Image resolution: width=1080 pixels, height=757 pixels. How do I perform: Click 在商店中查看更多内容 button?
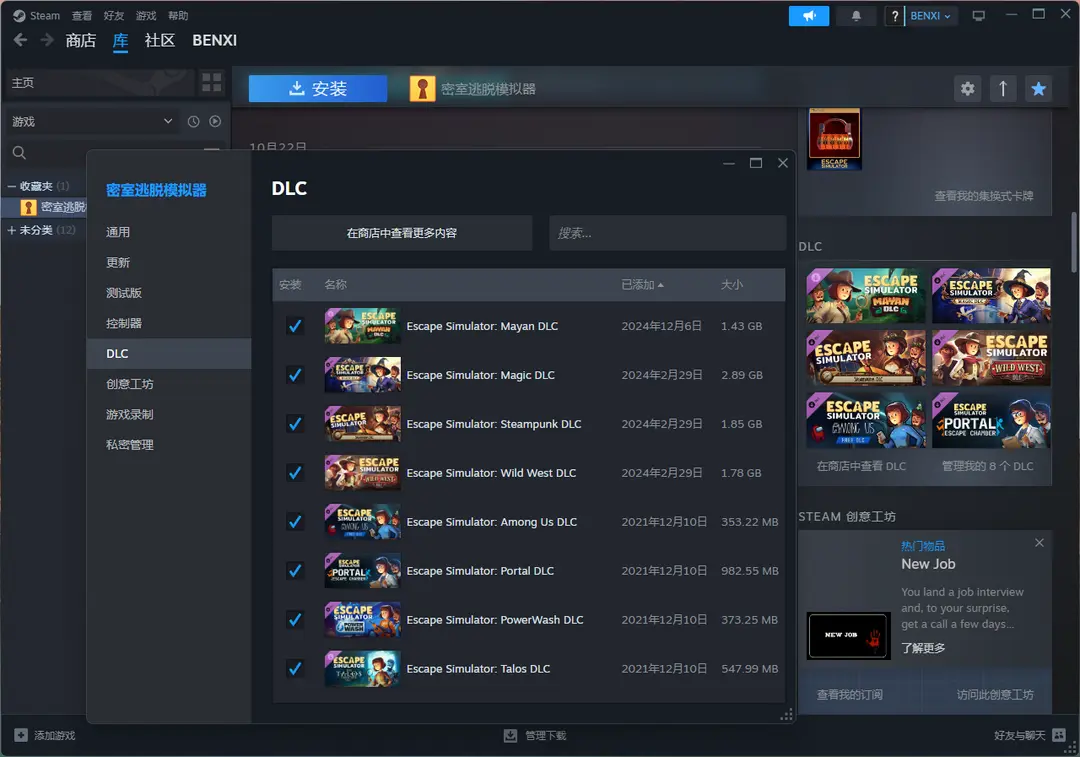click(402, 233)
